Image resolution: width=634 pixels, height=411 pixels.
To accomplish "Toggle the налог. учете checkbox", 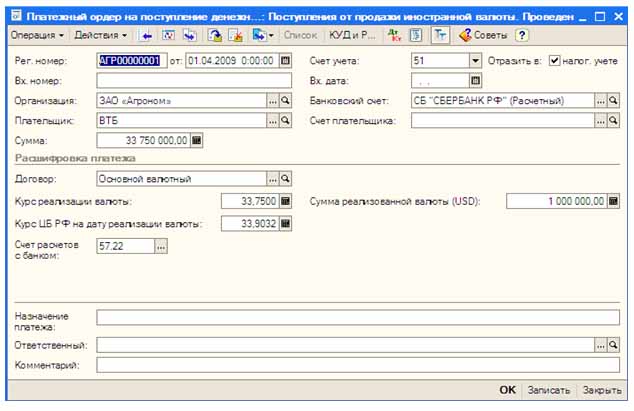I will 555,60.
